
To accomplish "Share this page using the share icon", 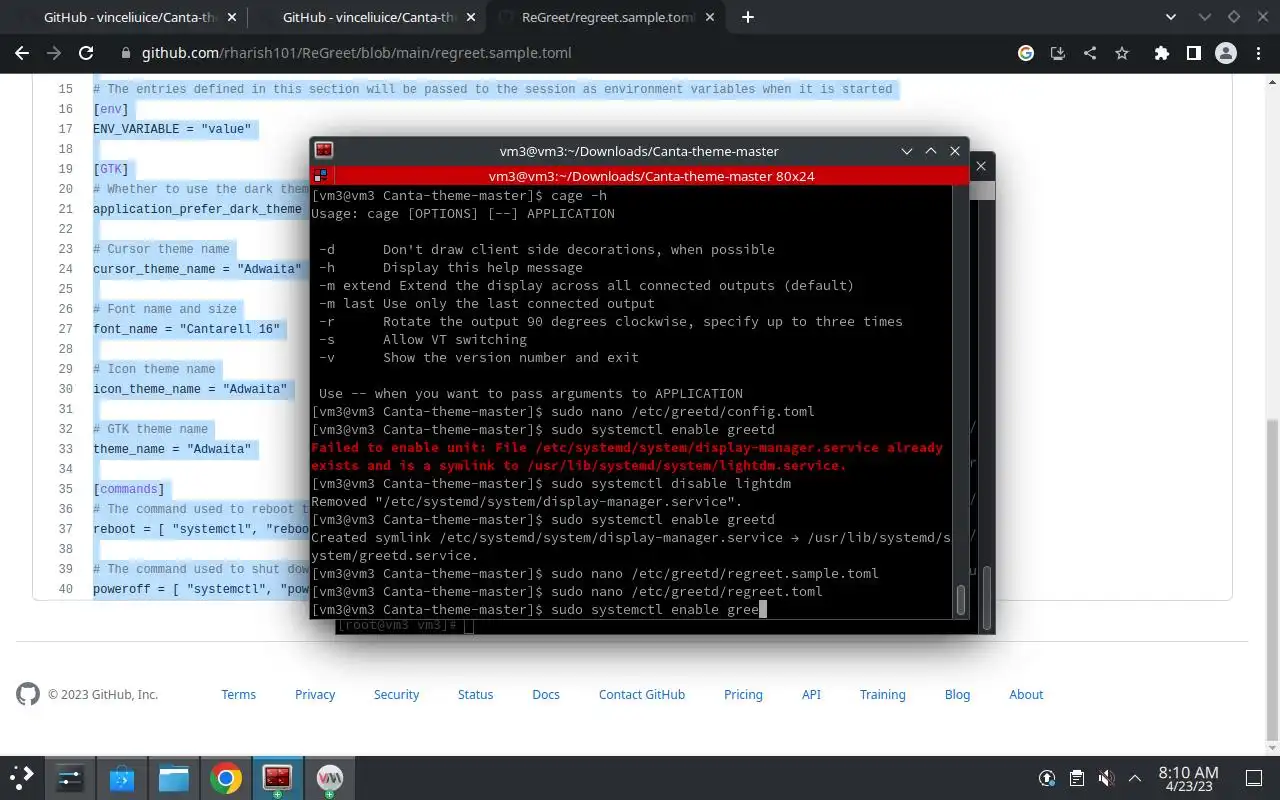I will [x=1090, y=53].
